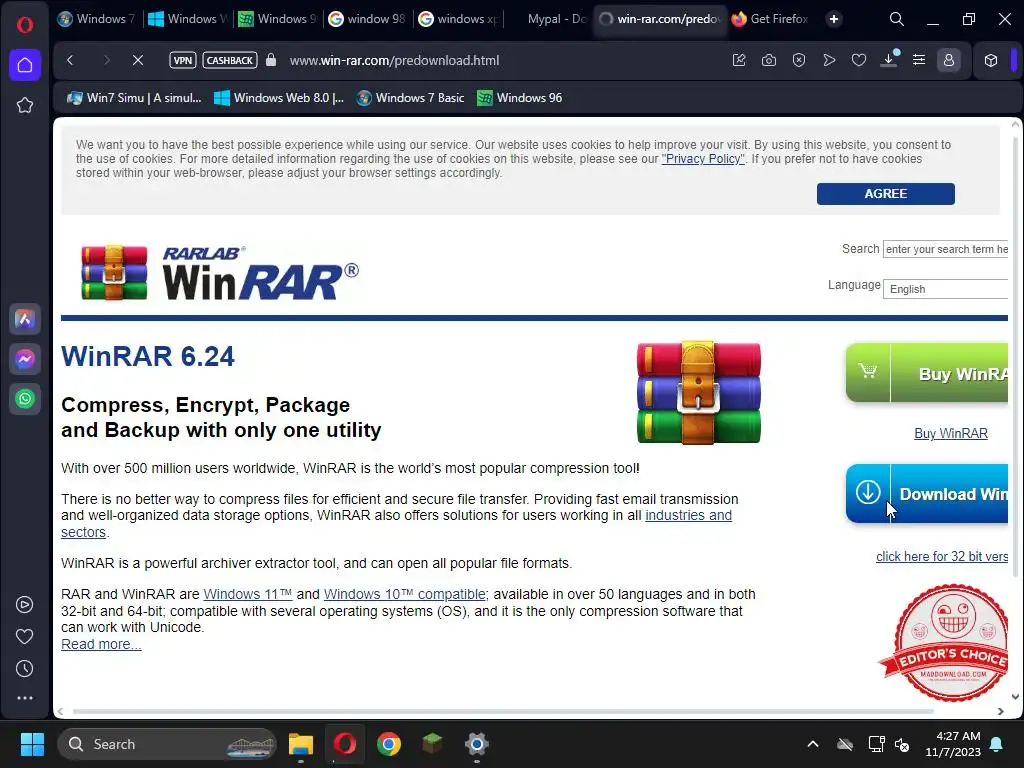
Task: Open File Explorer from the taskbar
Action: 301,744
